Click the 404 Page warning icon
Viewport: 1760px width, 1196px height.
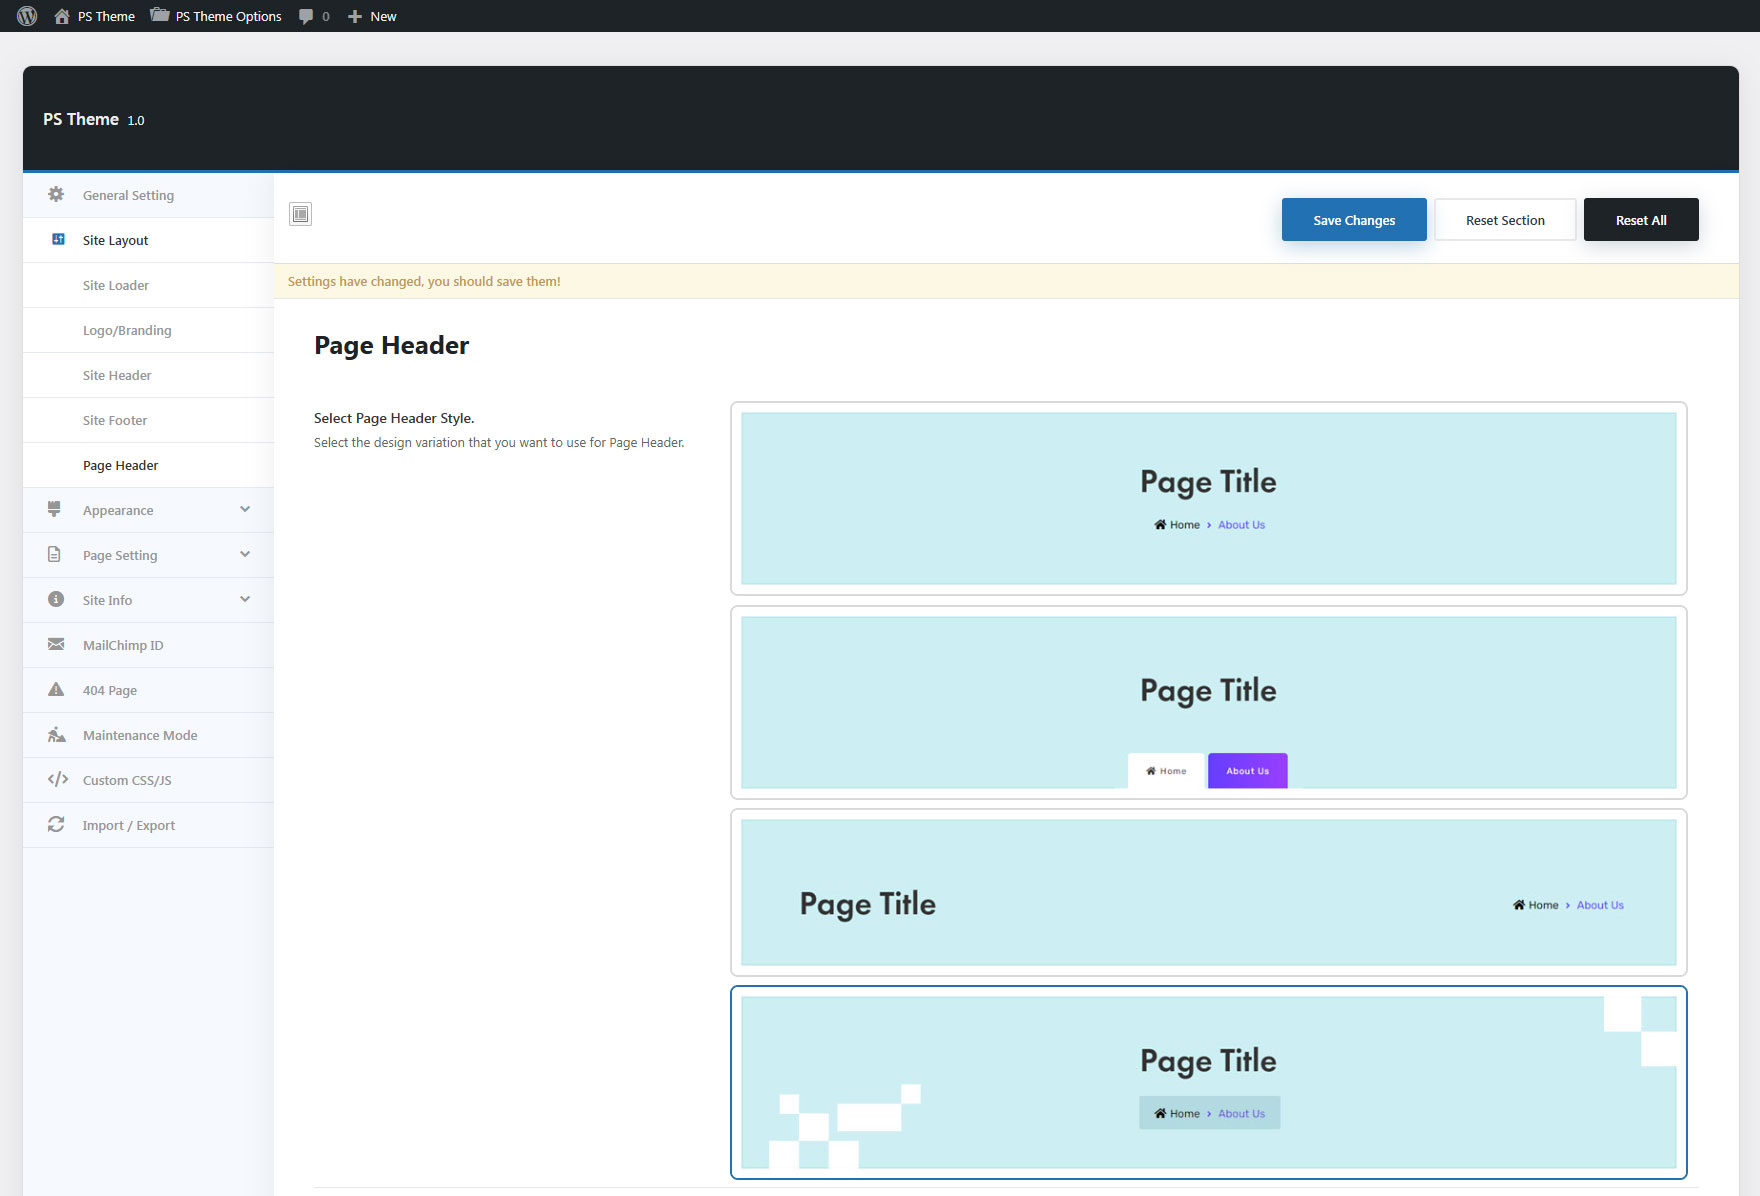[x=56, y=690]
